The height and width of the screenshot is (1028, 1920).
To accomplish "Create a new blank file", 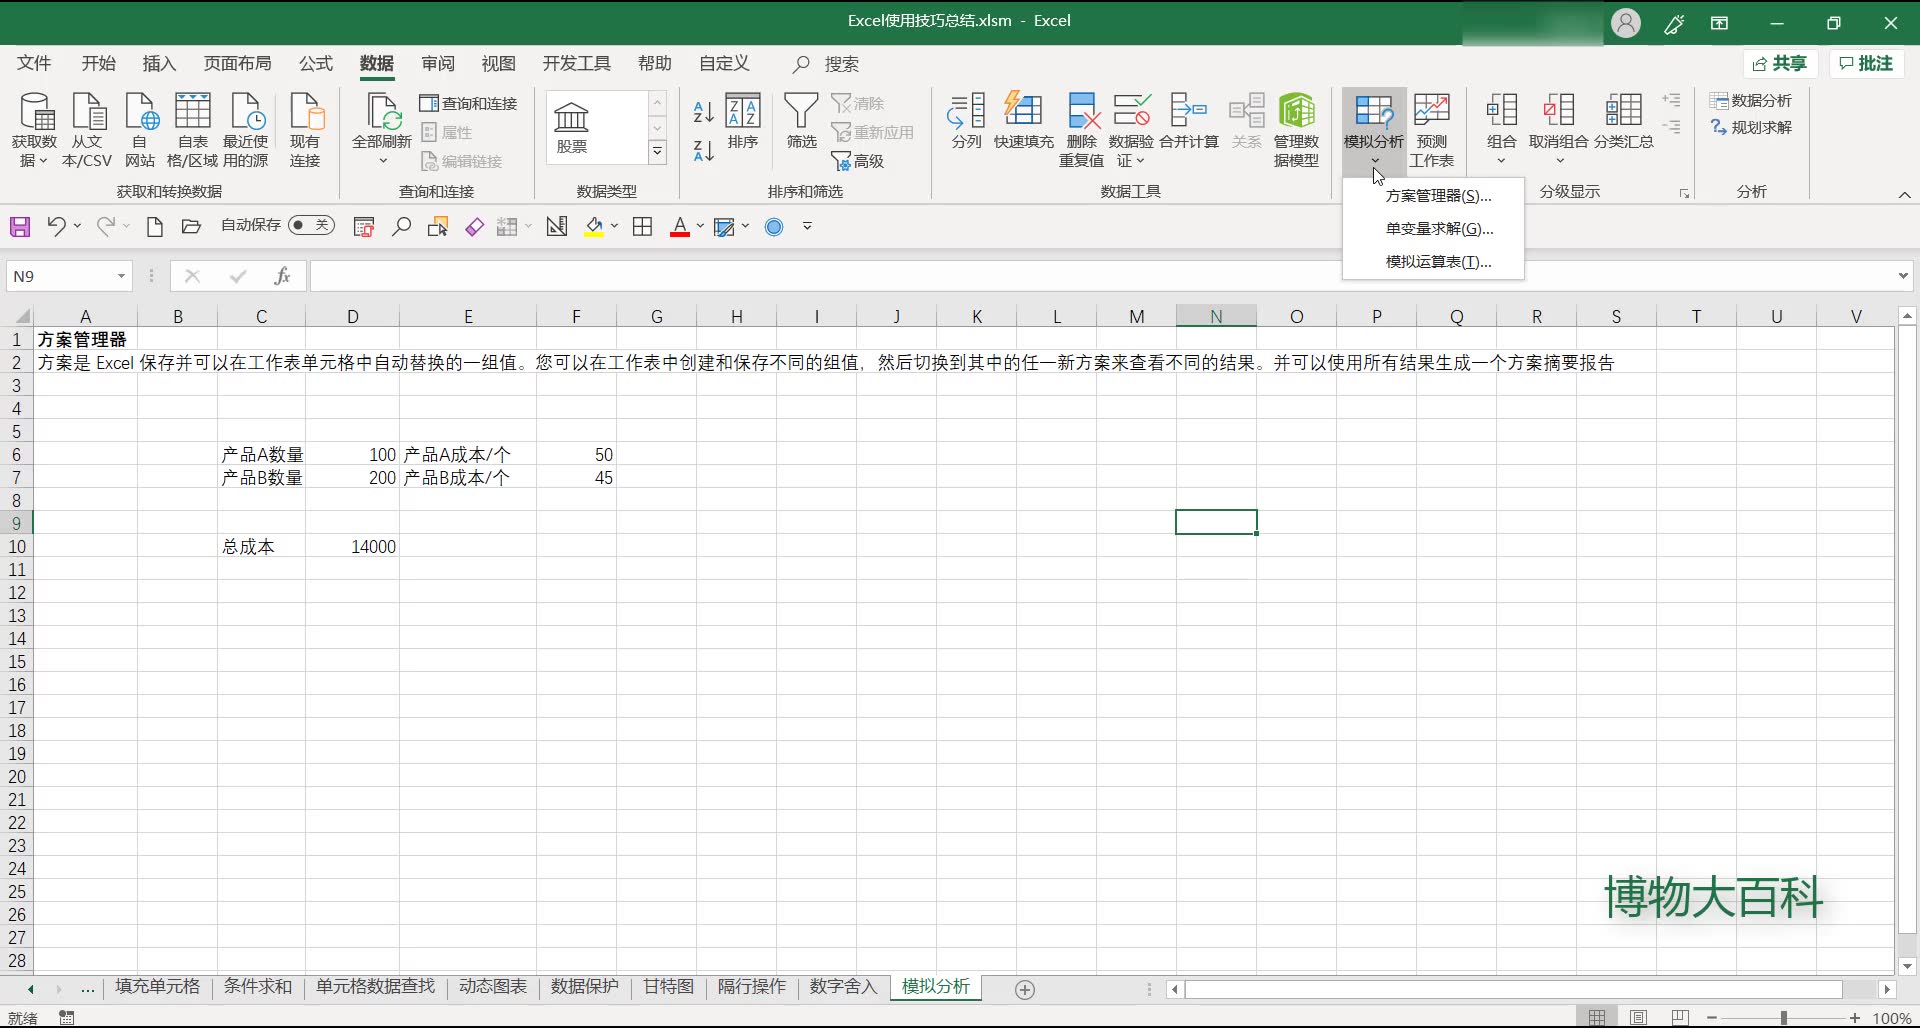I will pos(154,227).
